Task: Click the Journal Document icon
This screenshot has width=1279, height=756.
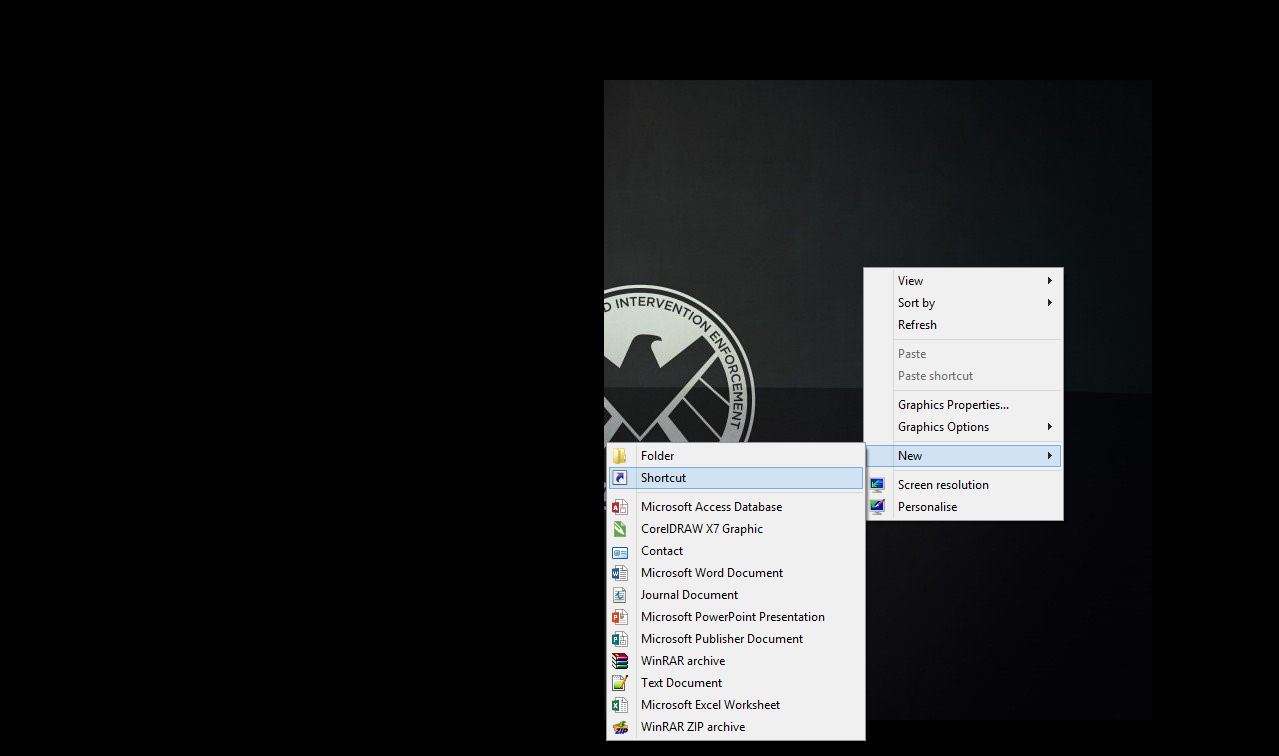Action: point(620,595)
